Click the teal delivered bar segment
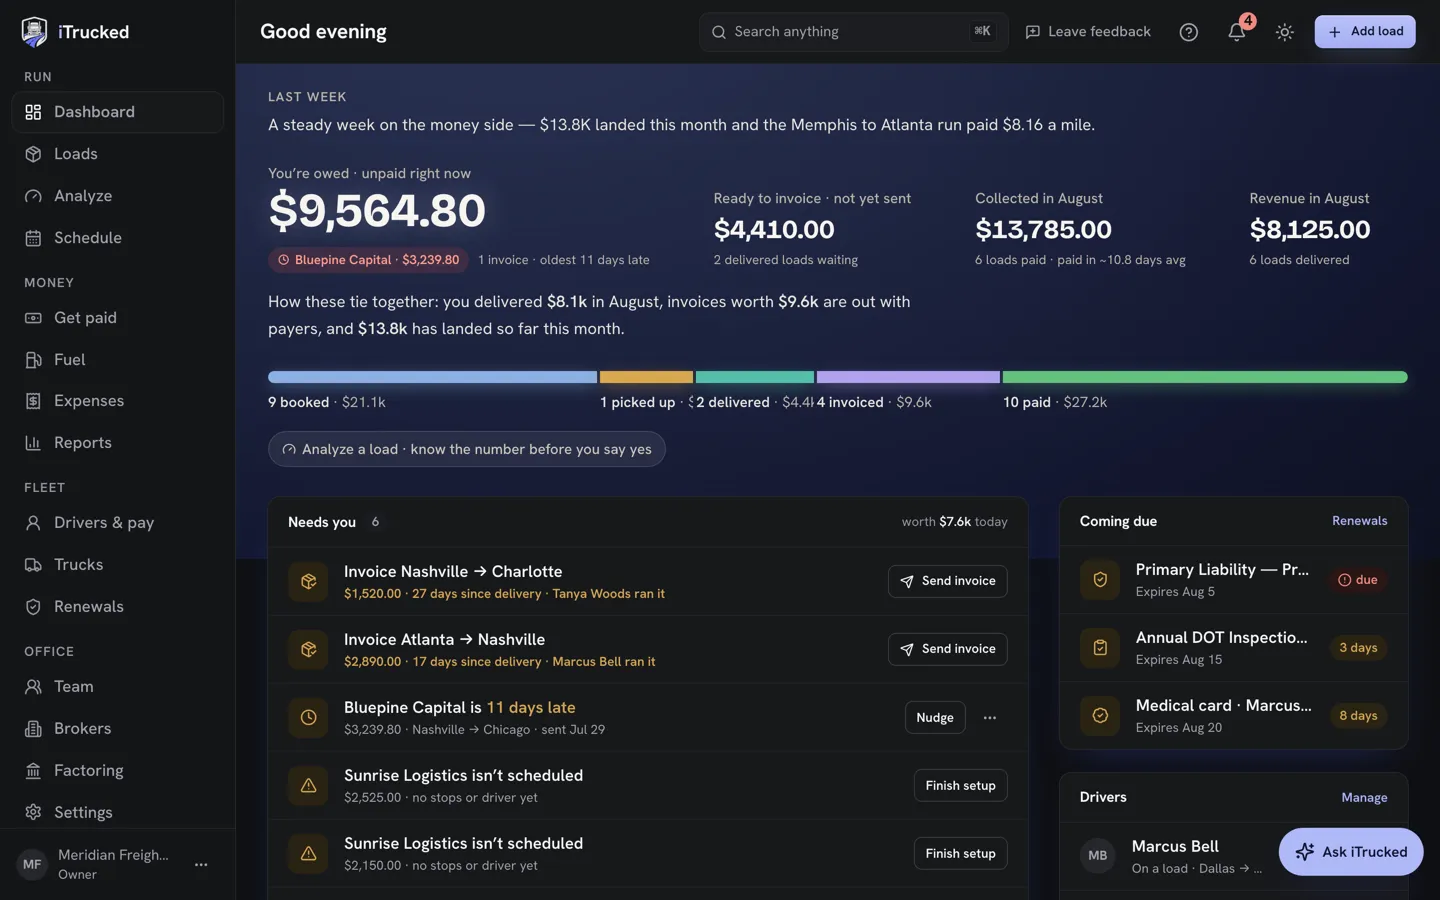Viewport: 1440px width, 900px height. point(755,377)
